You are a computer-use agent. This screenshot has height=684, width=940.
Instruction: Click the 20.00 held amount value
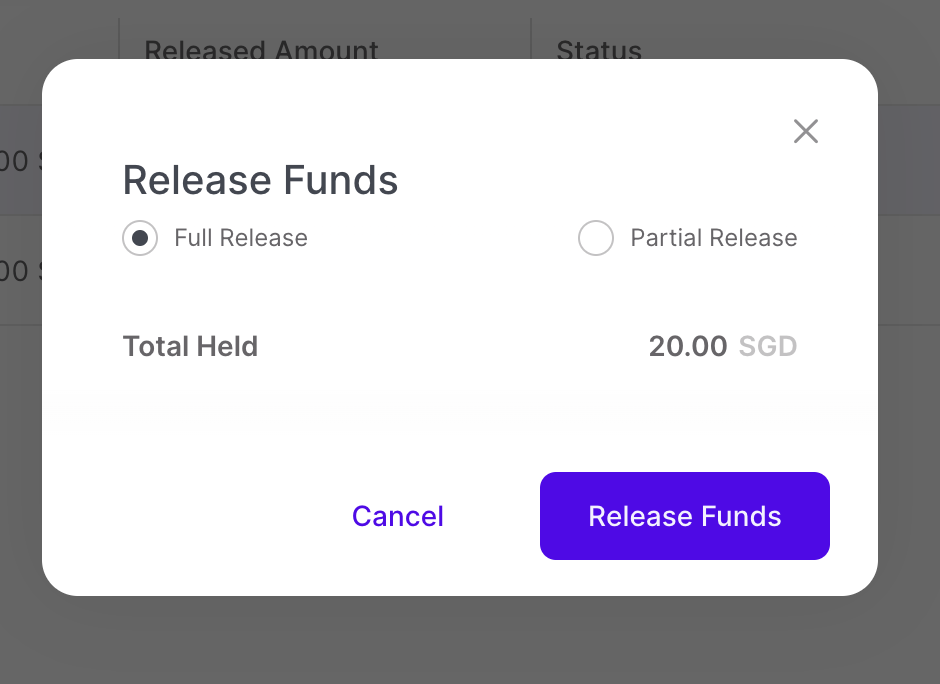pos(688,347)
